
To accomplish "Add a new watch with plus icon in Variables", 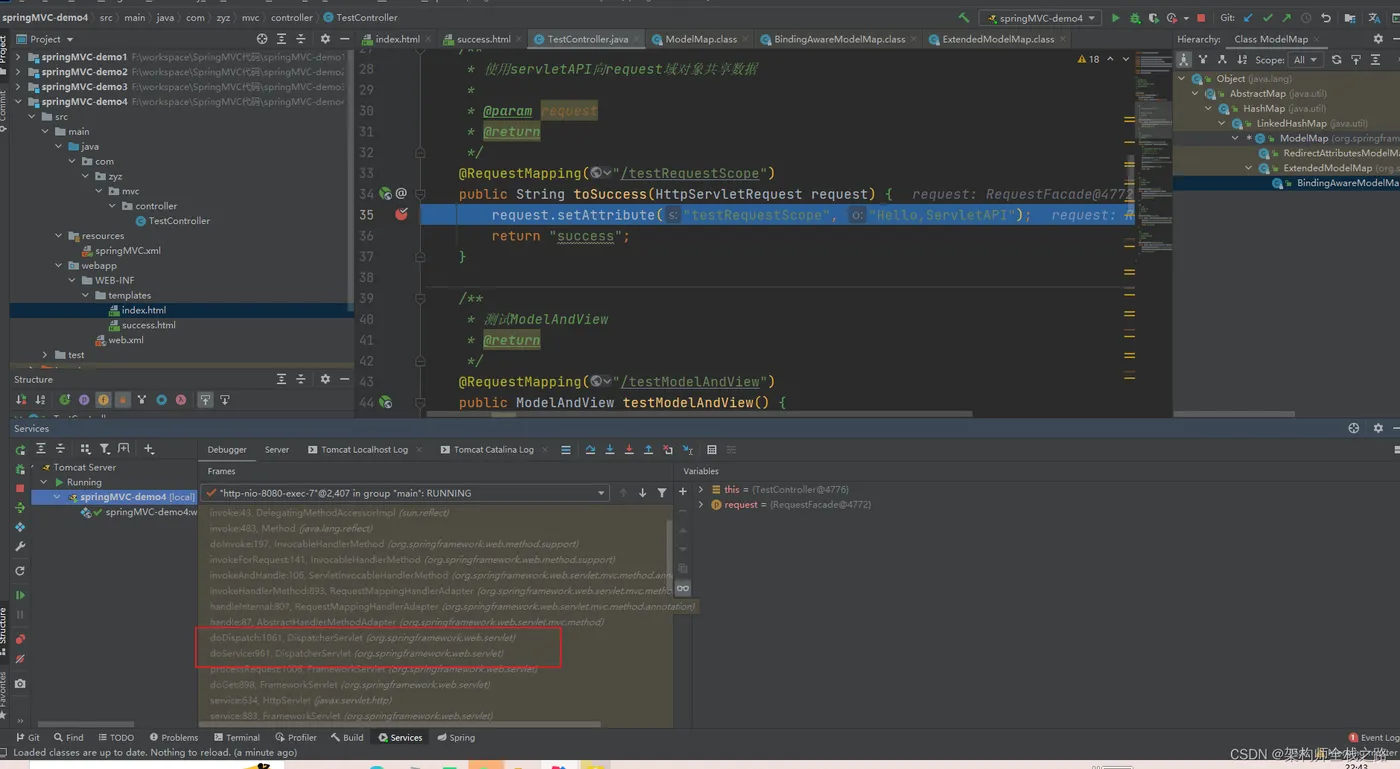I will click(x=683, y=491).
